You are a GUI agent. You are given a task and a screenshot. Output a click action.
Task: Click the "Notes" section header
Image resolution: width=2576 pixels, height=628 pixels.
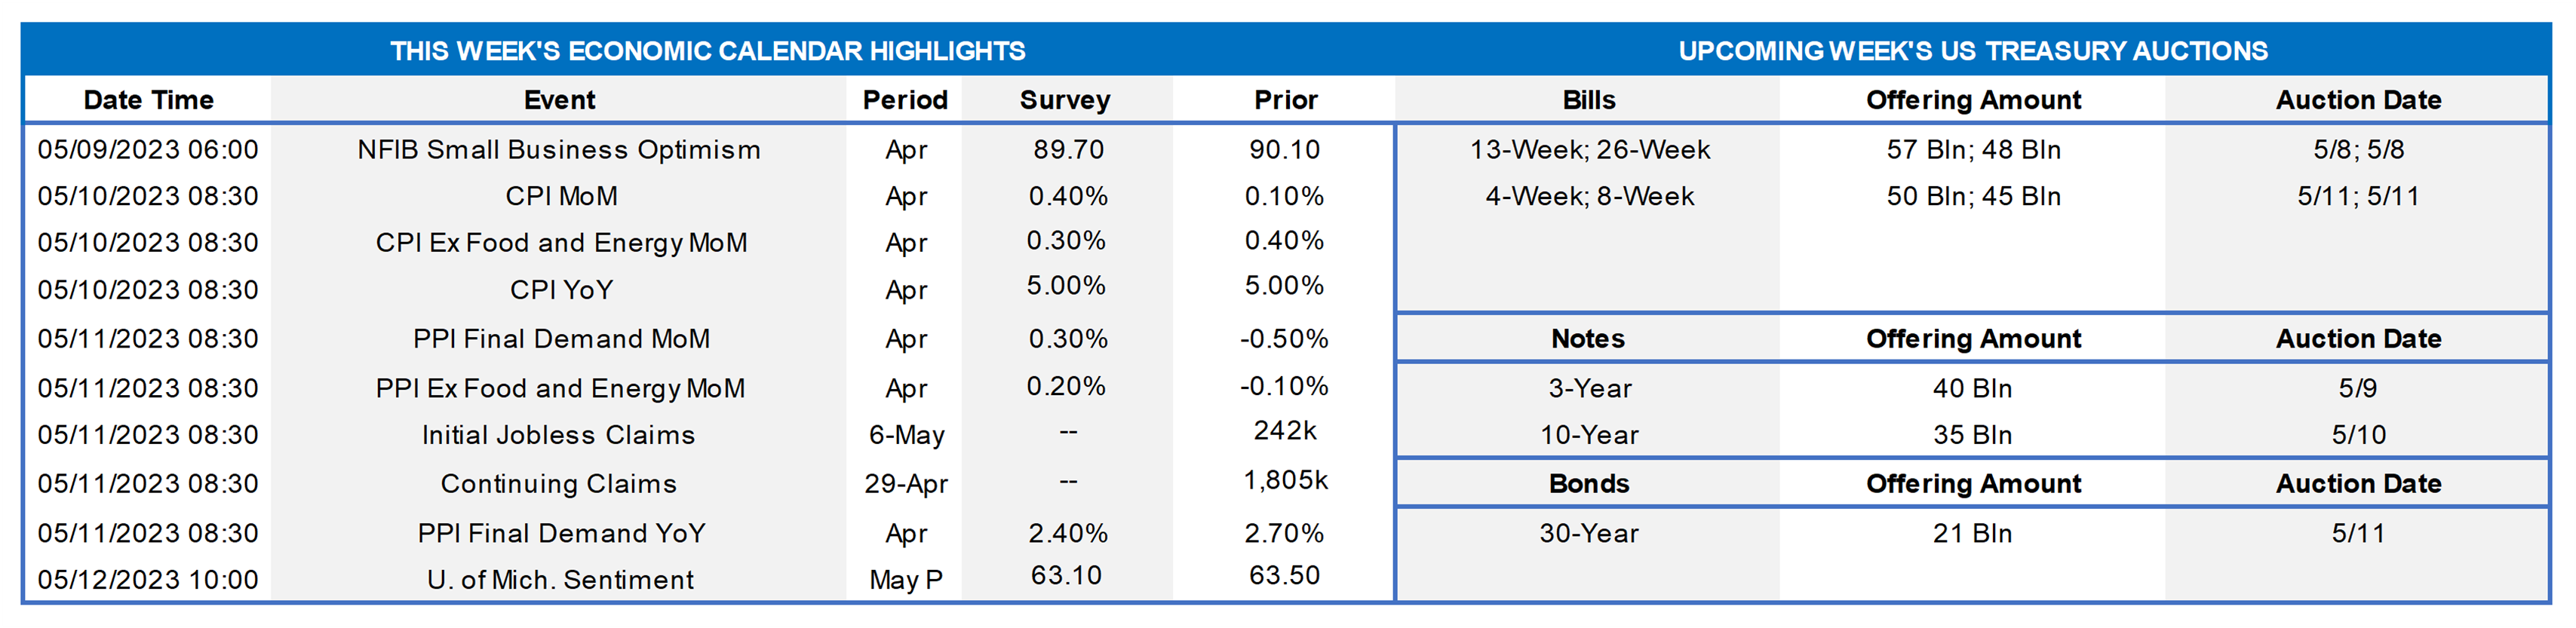pos(1588,339)
